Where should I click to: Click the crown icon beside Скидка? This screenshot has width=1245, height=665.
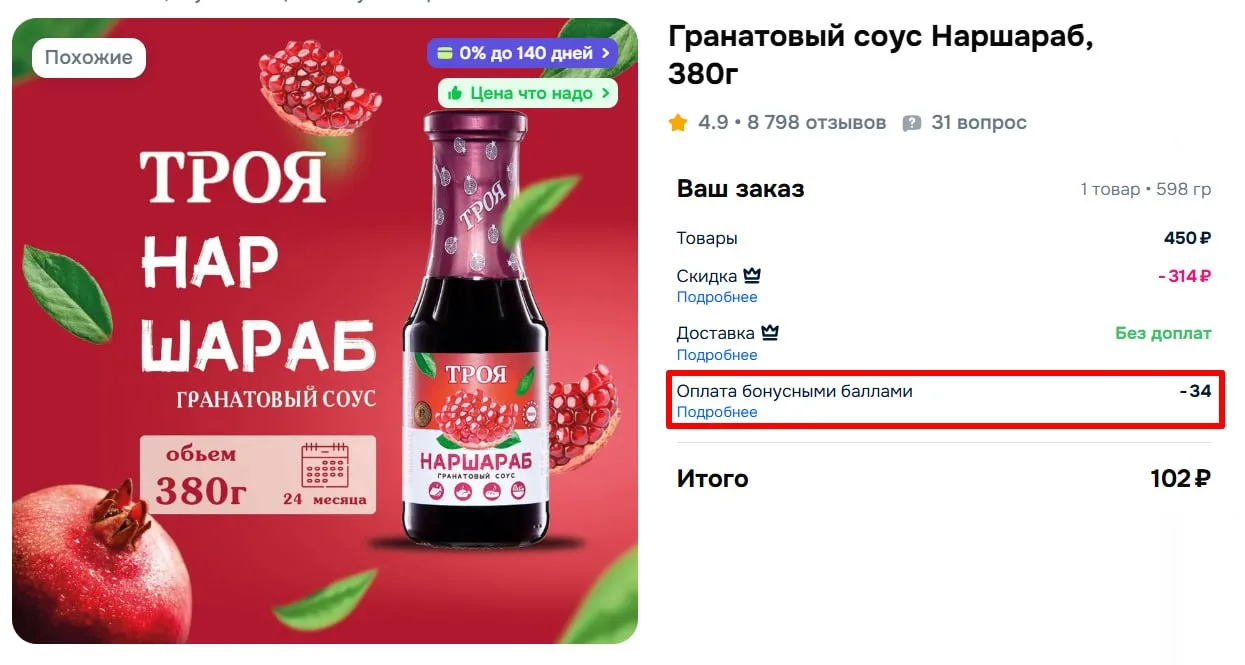pos(752,275)
